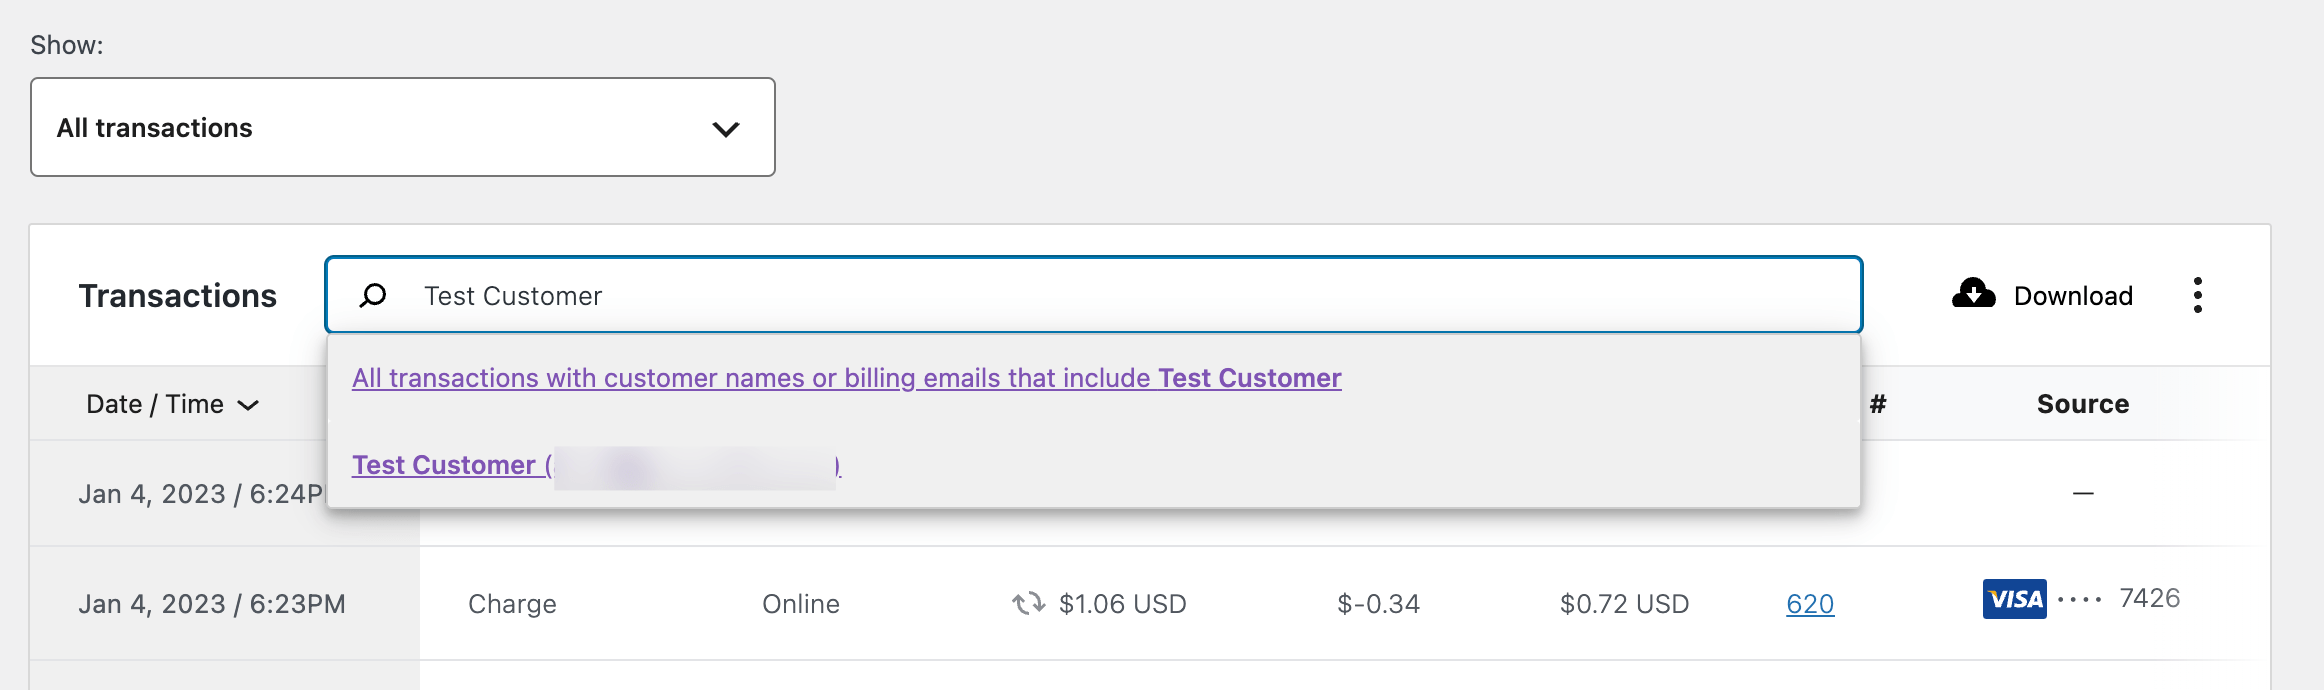Click the Charge transaction row

512,603
